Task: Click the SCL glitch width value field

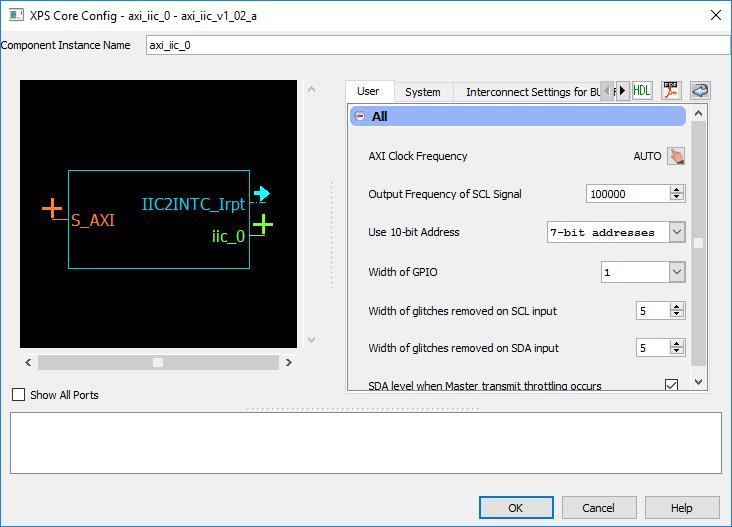Action: coord(653,311)
